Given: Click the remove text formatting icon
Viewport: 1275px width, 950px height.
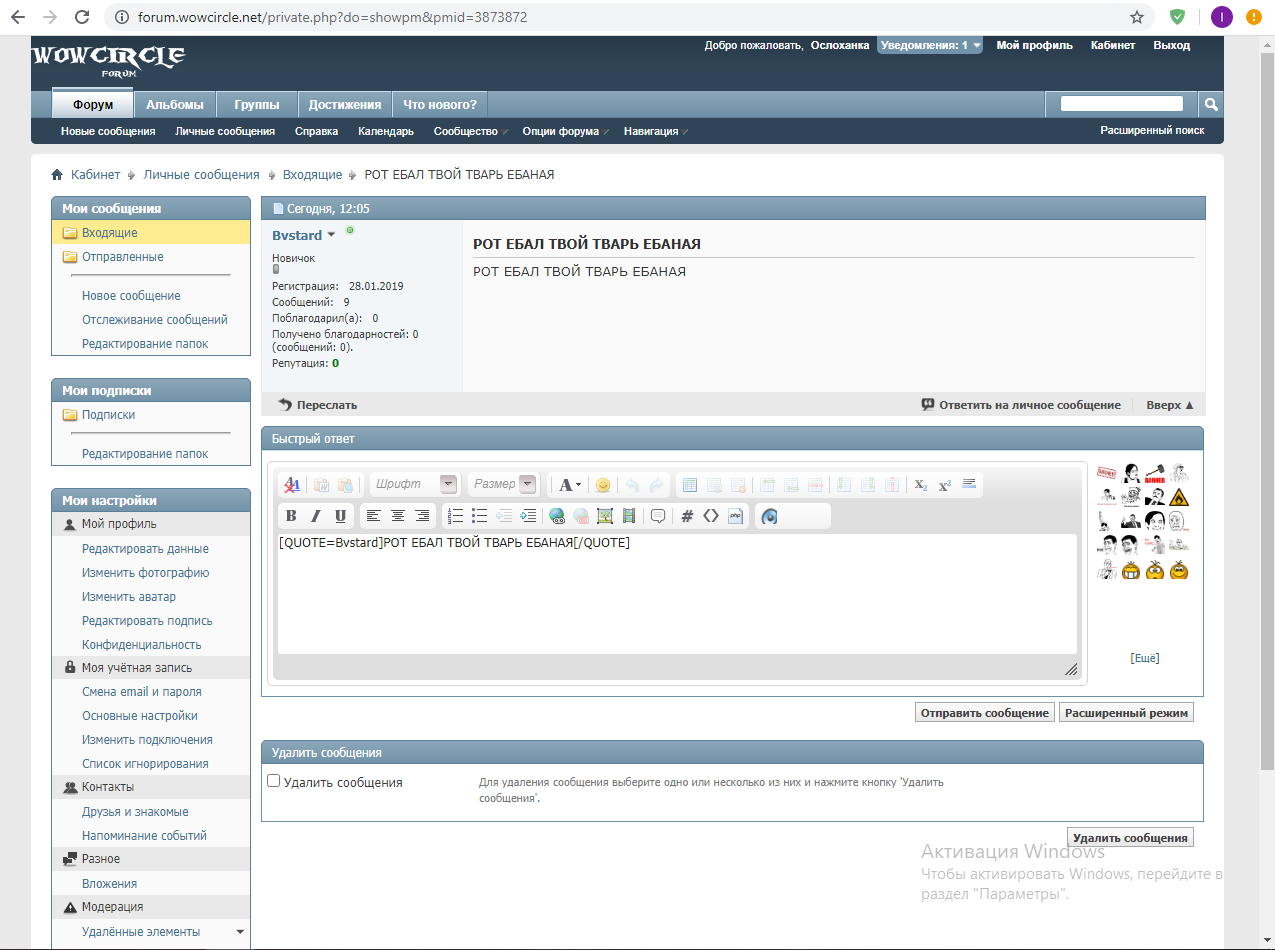Looking at the screenshot, I should point(292,485).
